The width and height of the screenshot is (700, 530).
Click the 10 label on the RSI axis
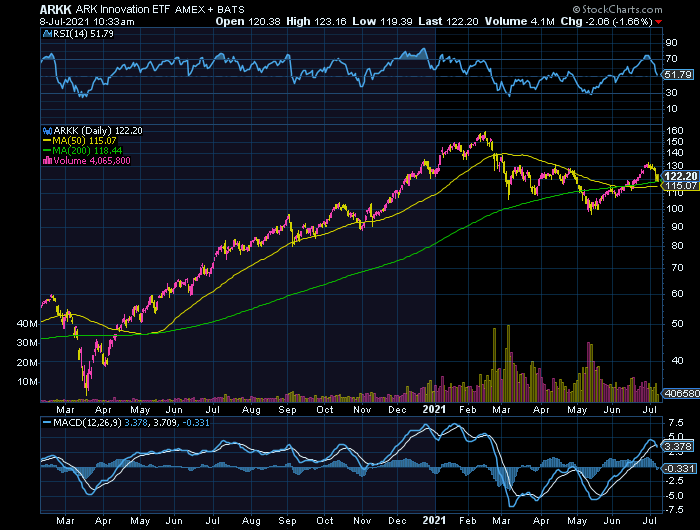[x=671, y=109]
